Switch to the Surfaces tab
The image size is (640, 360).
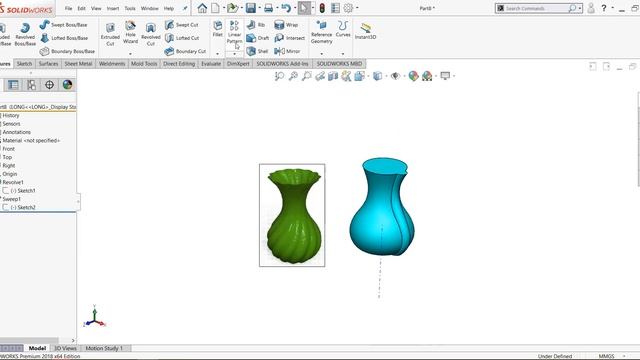pos(48,64)
